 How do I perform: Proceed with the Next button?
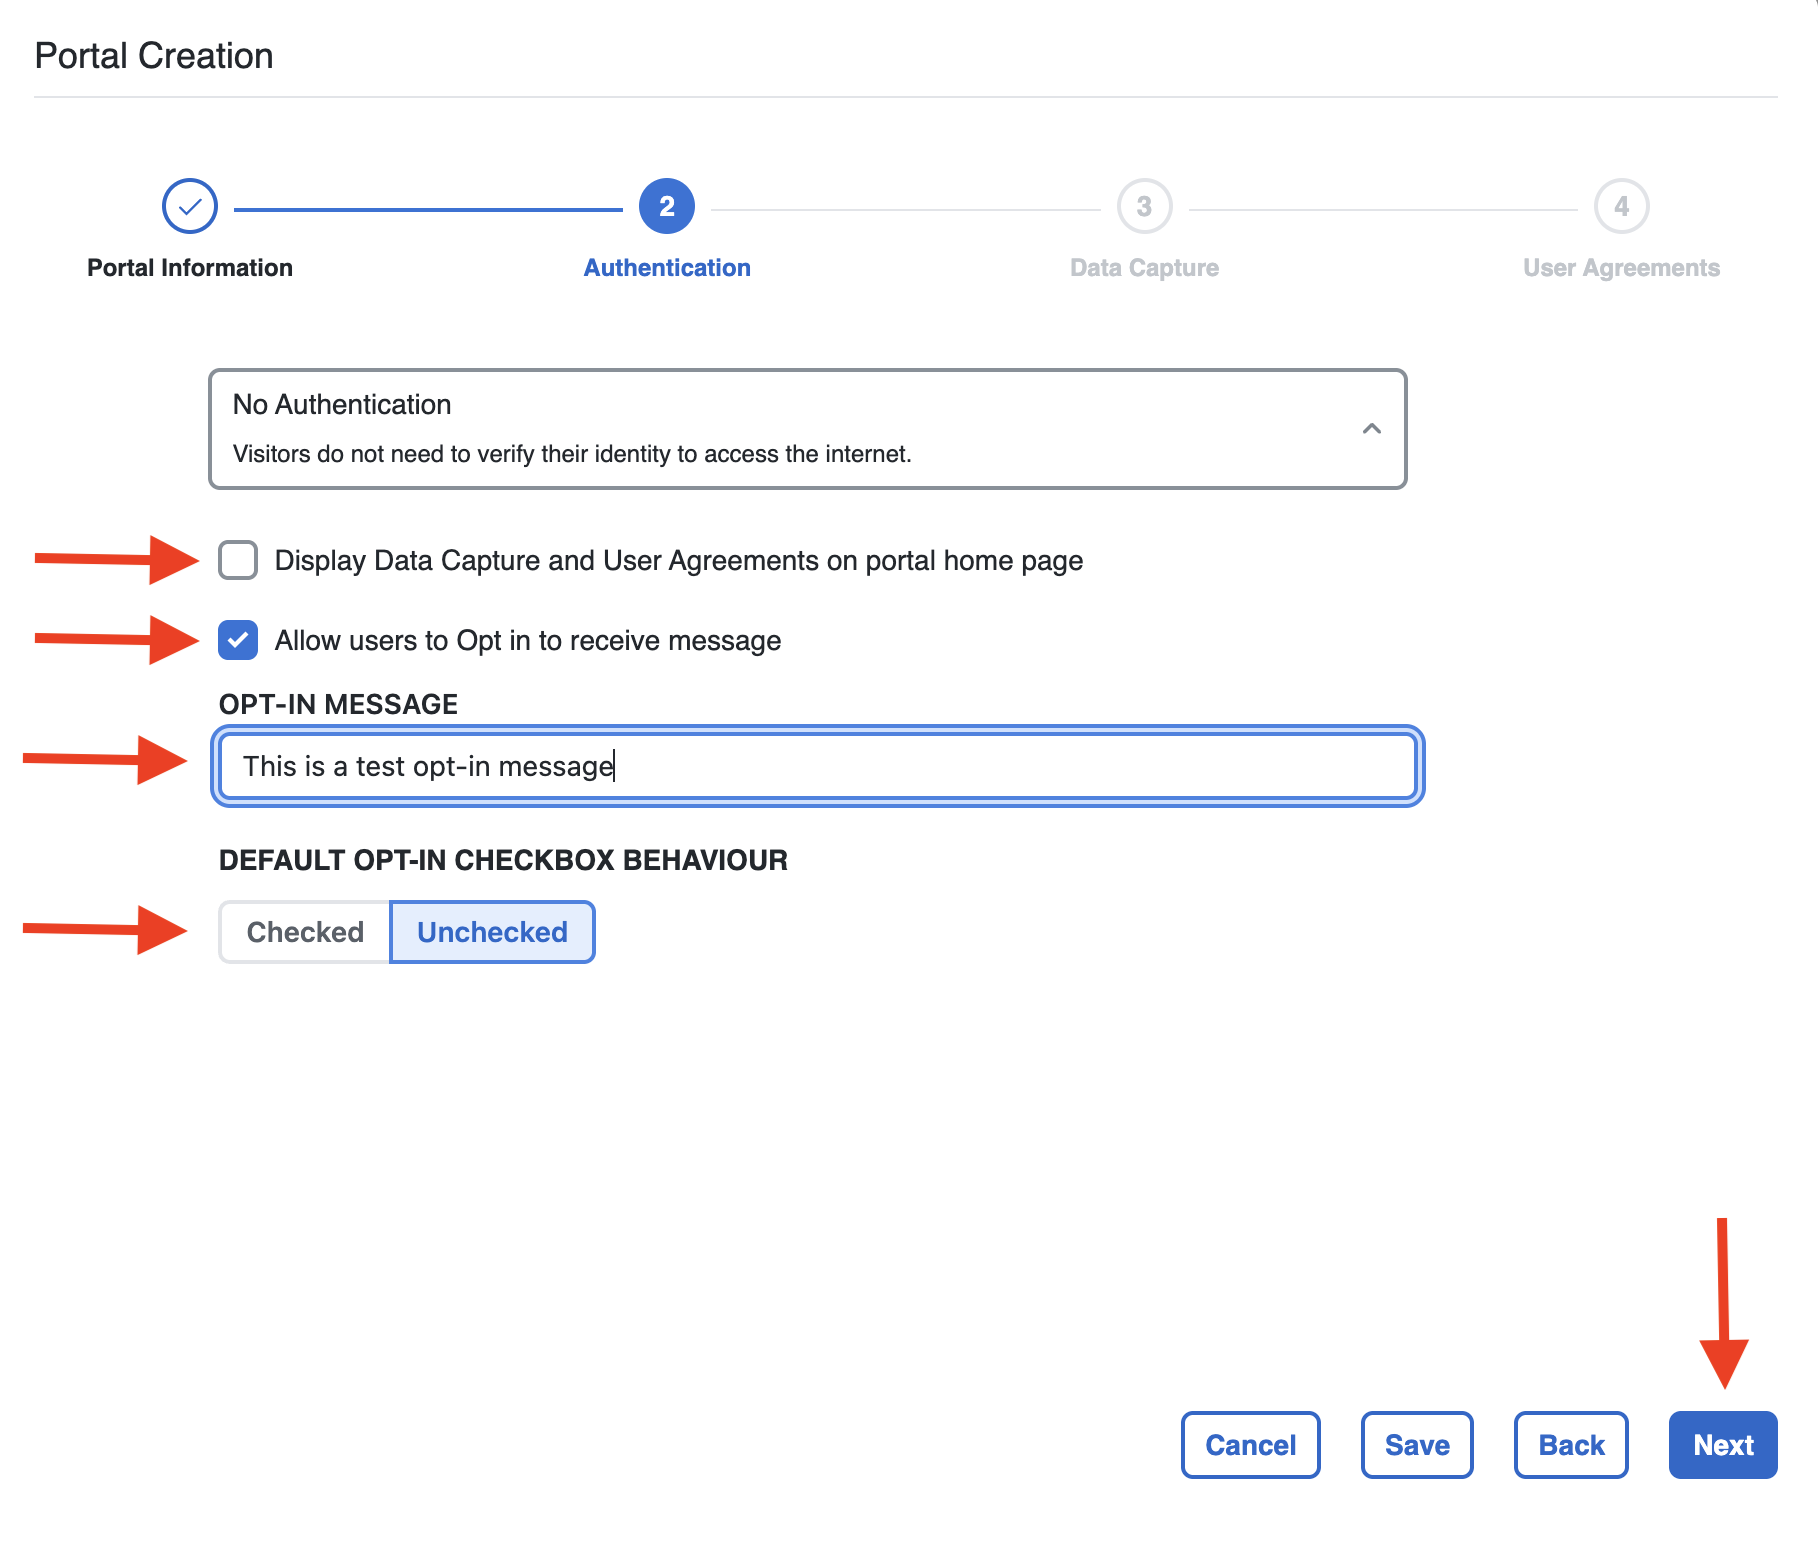pyautogui.click(x=1722, y=1445)
